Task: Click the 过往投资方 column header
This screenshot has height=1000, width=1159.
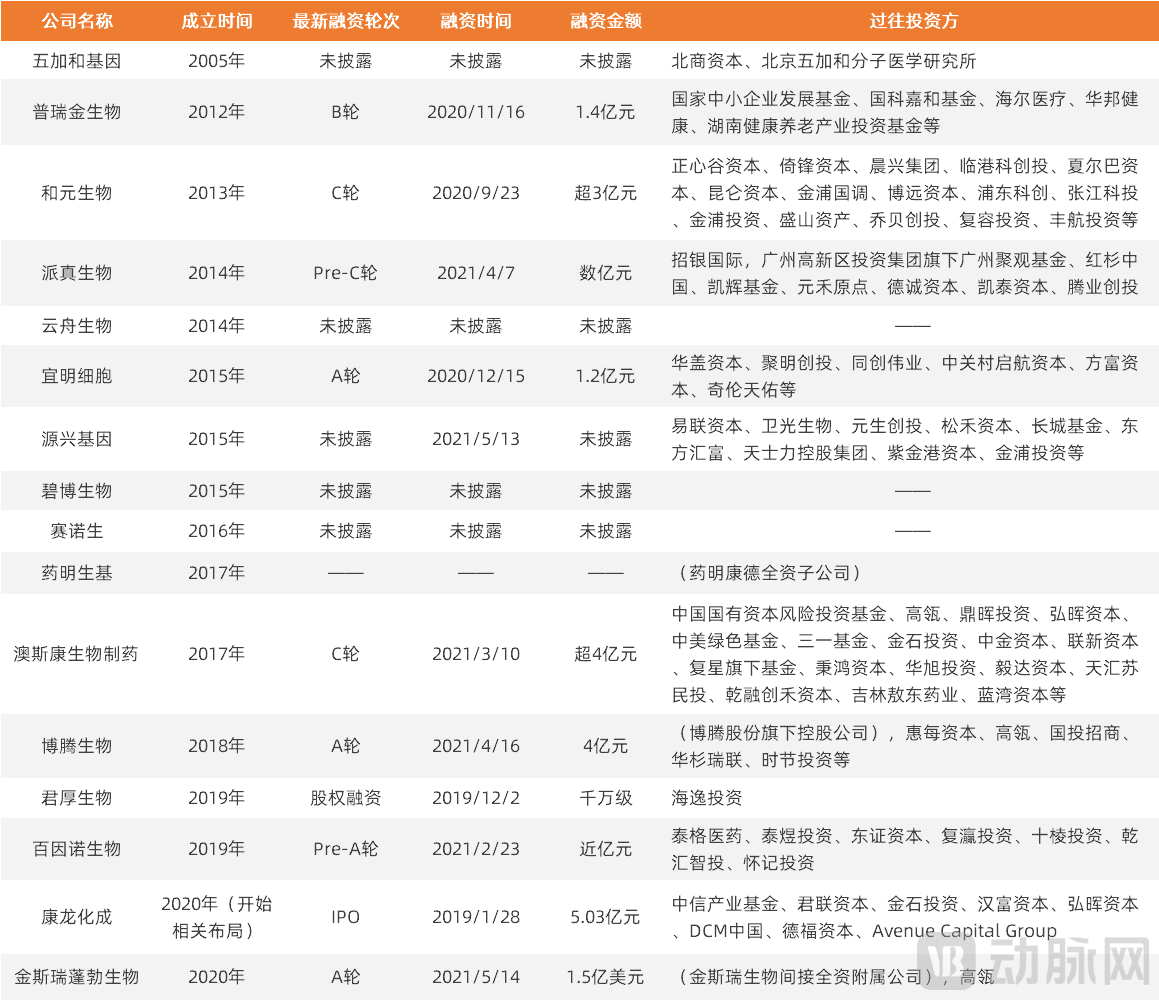Action: point(914,21)
